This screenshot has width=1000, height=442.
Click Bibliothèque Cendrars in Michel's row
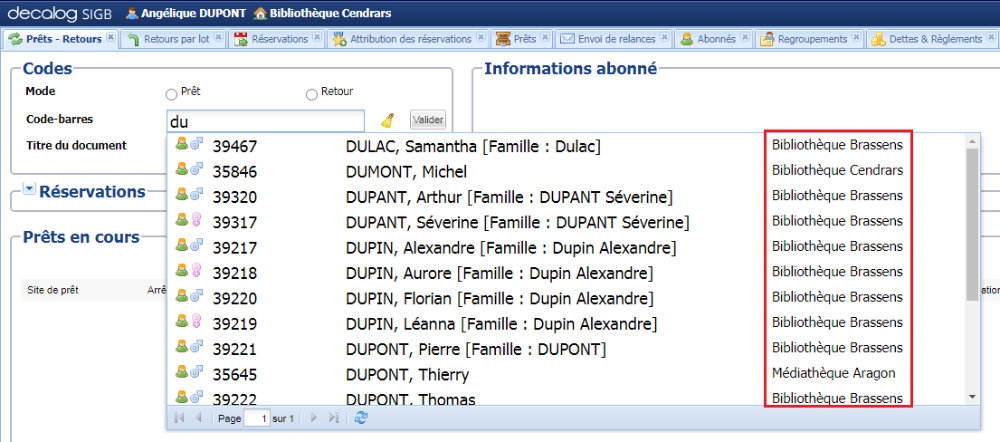pos(837,170)
